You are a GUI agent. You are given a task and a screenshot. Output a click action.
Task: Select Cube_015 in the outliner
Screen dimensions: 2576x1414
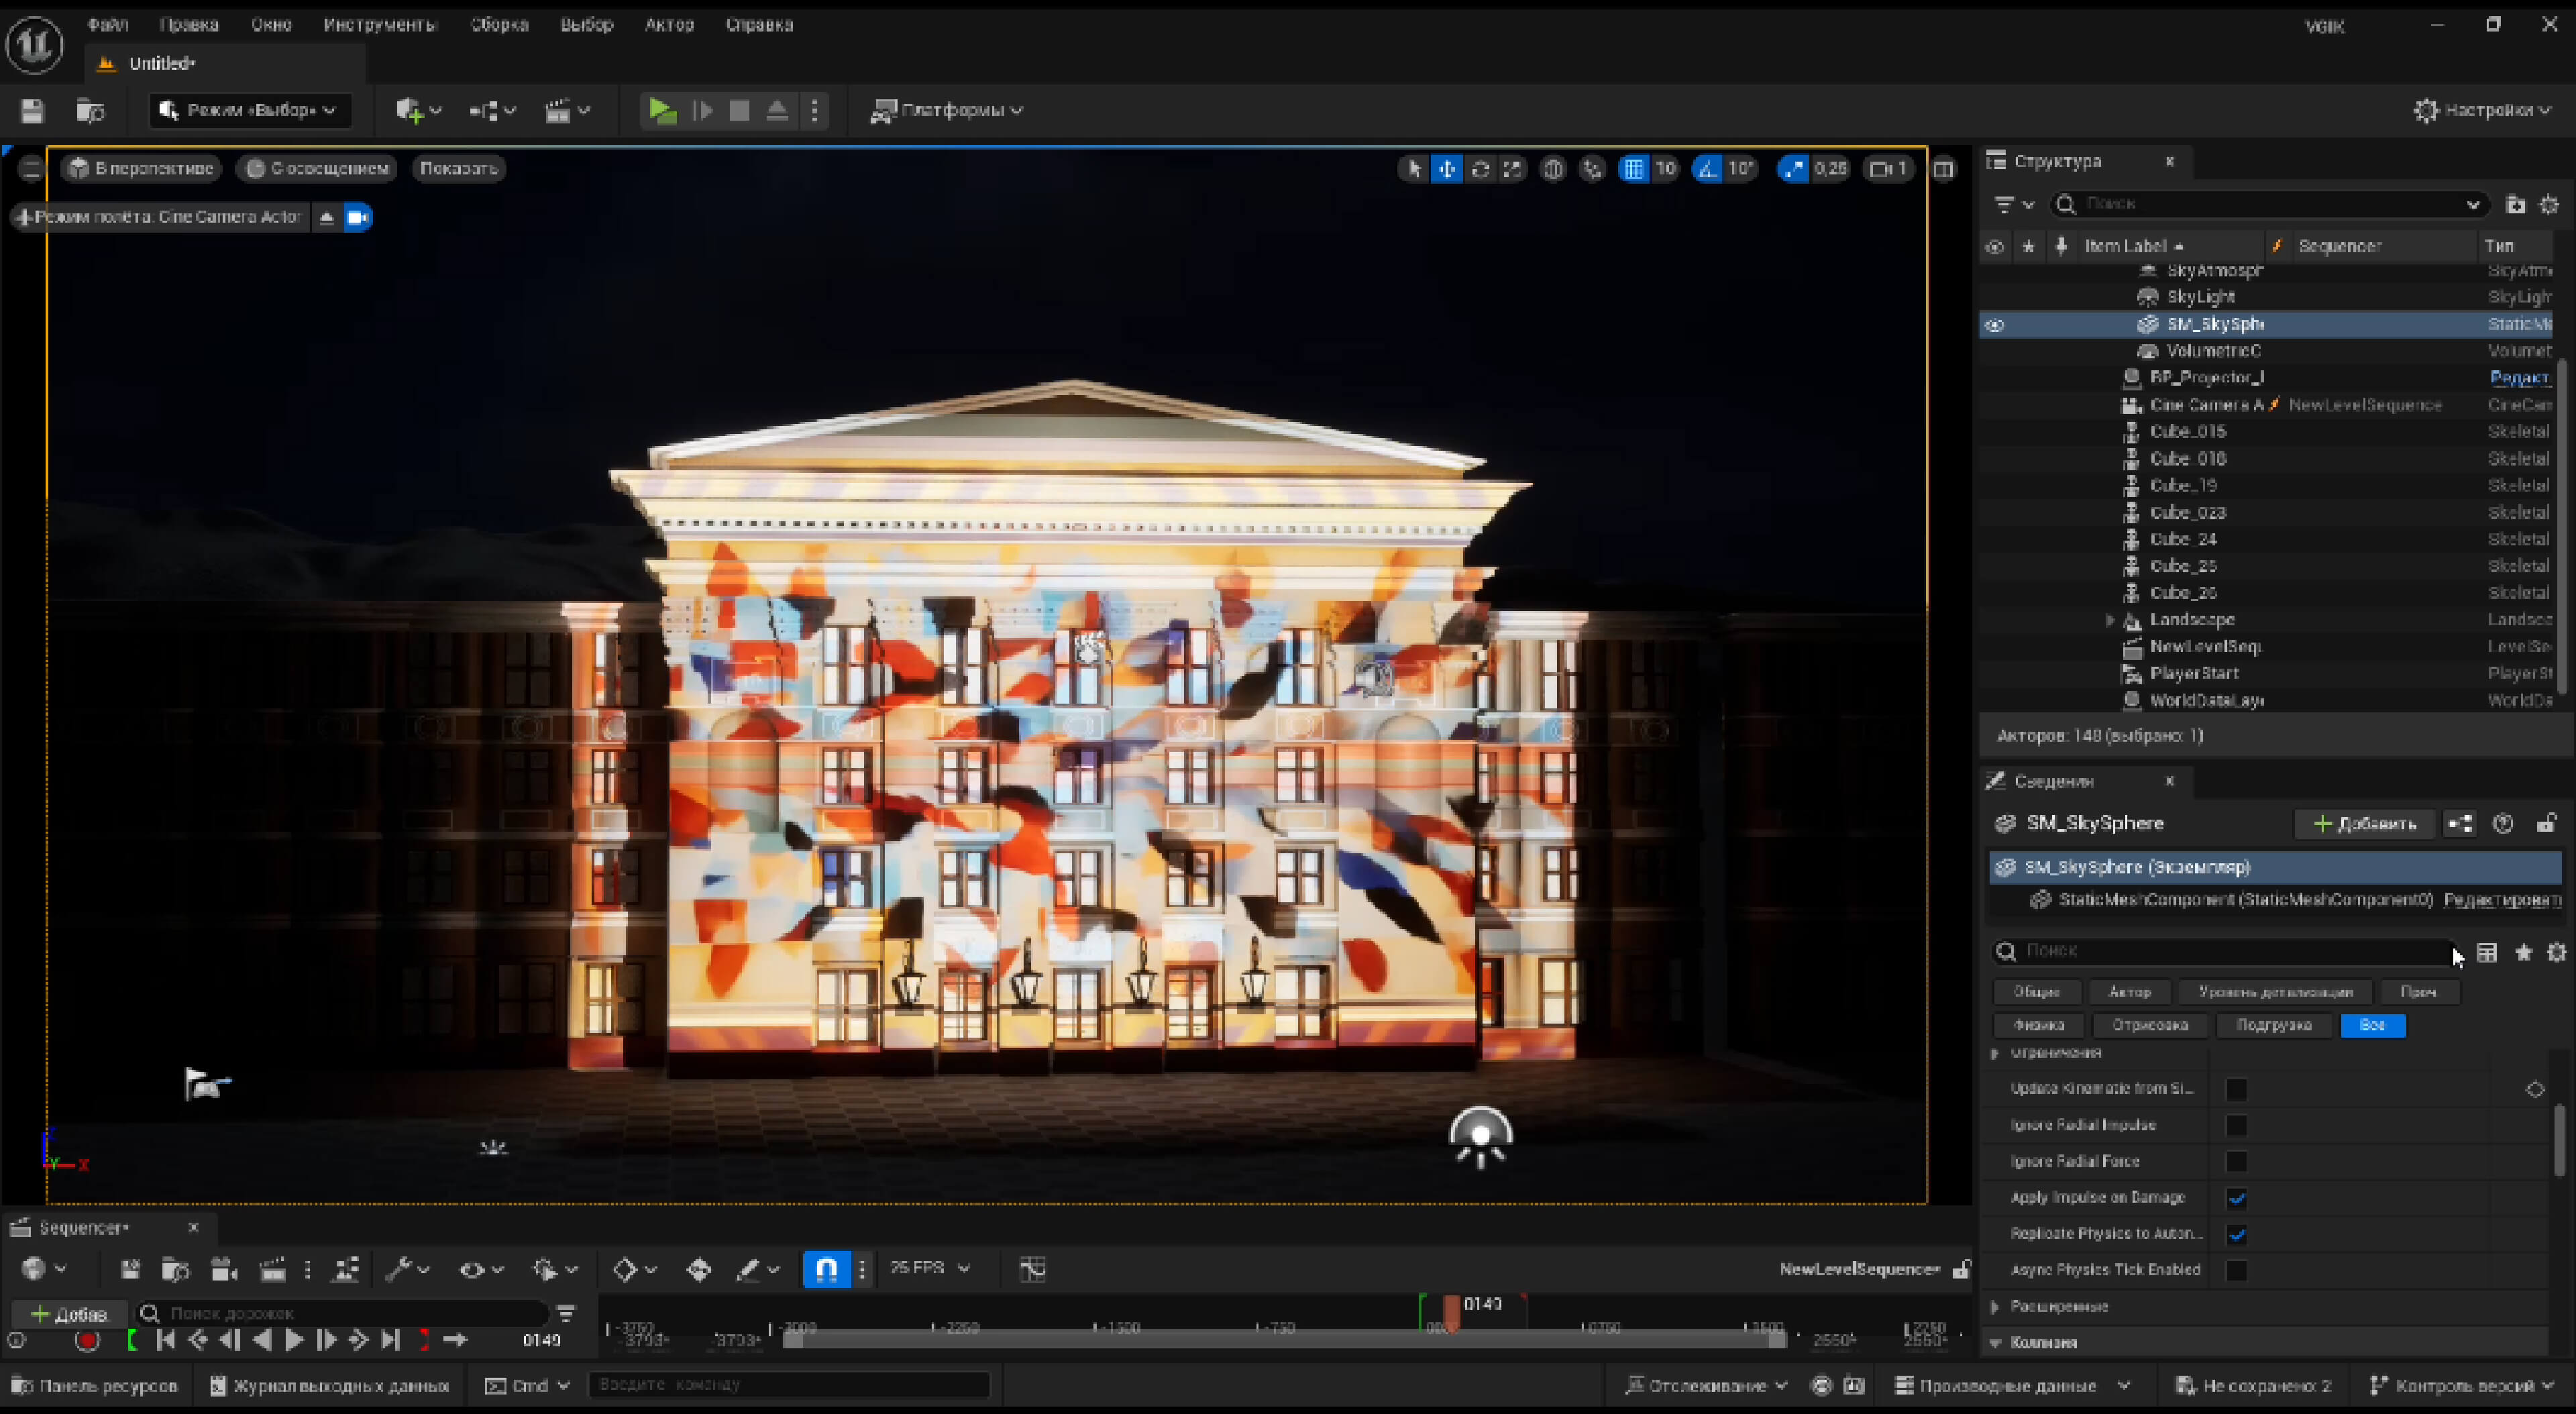[x=2188, y=432]
